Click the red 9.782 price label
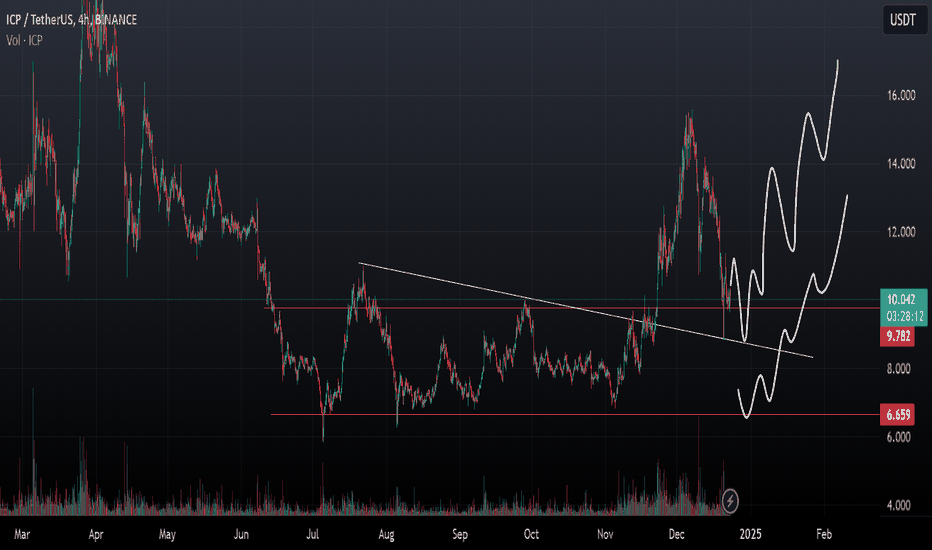The width and height of the screenshot is (932, 550). (x=898, y=337)
